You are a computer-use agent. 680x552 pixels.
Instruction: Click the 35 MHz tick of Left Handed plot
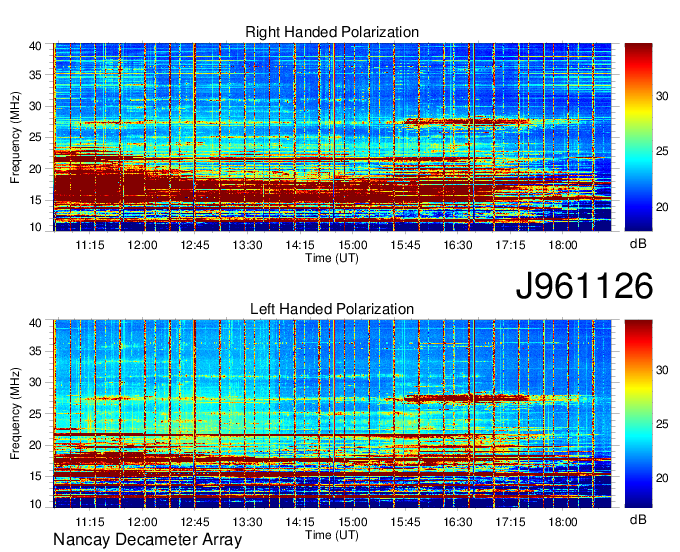click(35, 351)
